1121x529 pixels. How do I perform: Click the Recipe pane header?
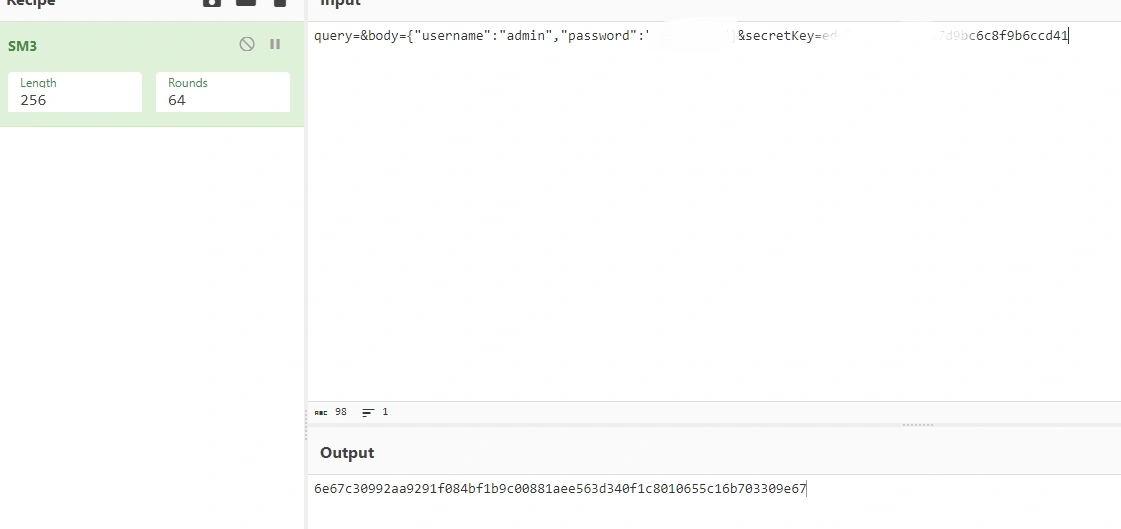coord(31,4)
